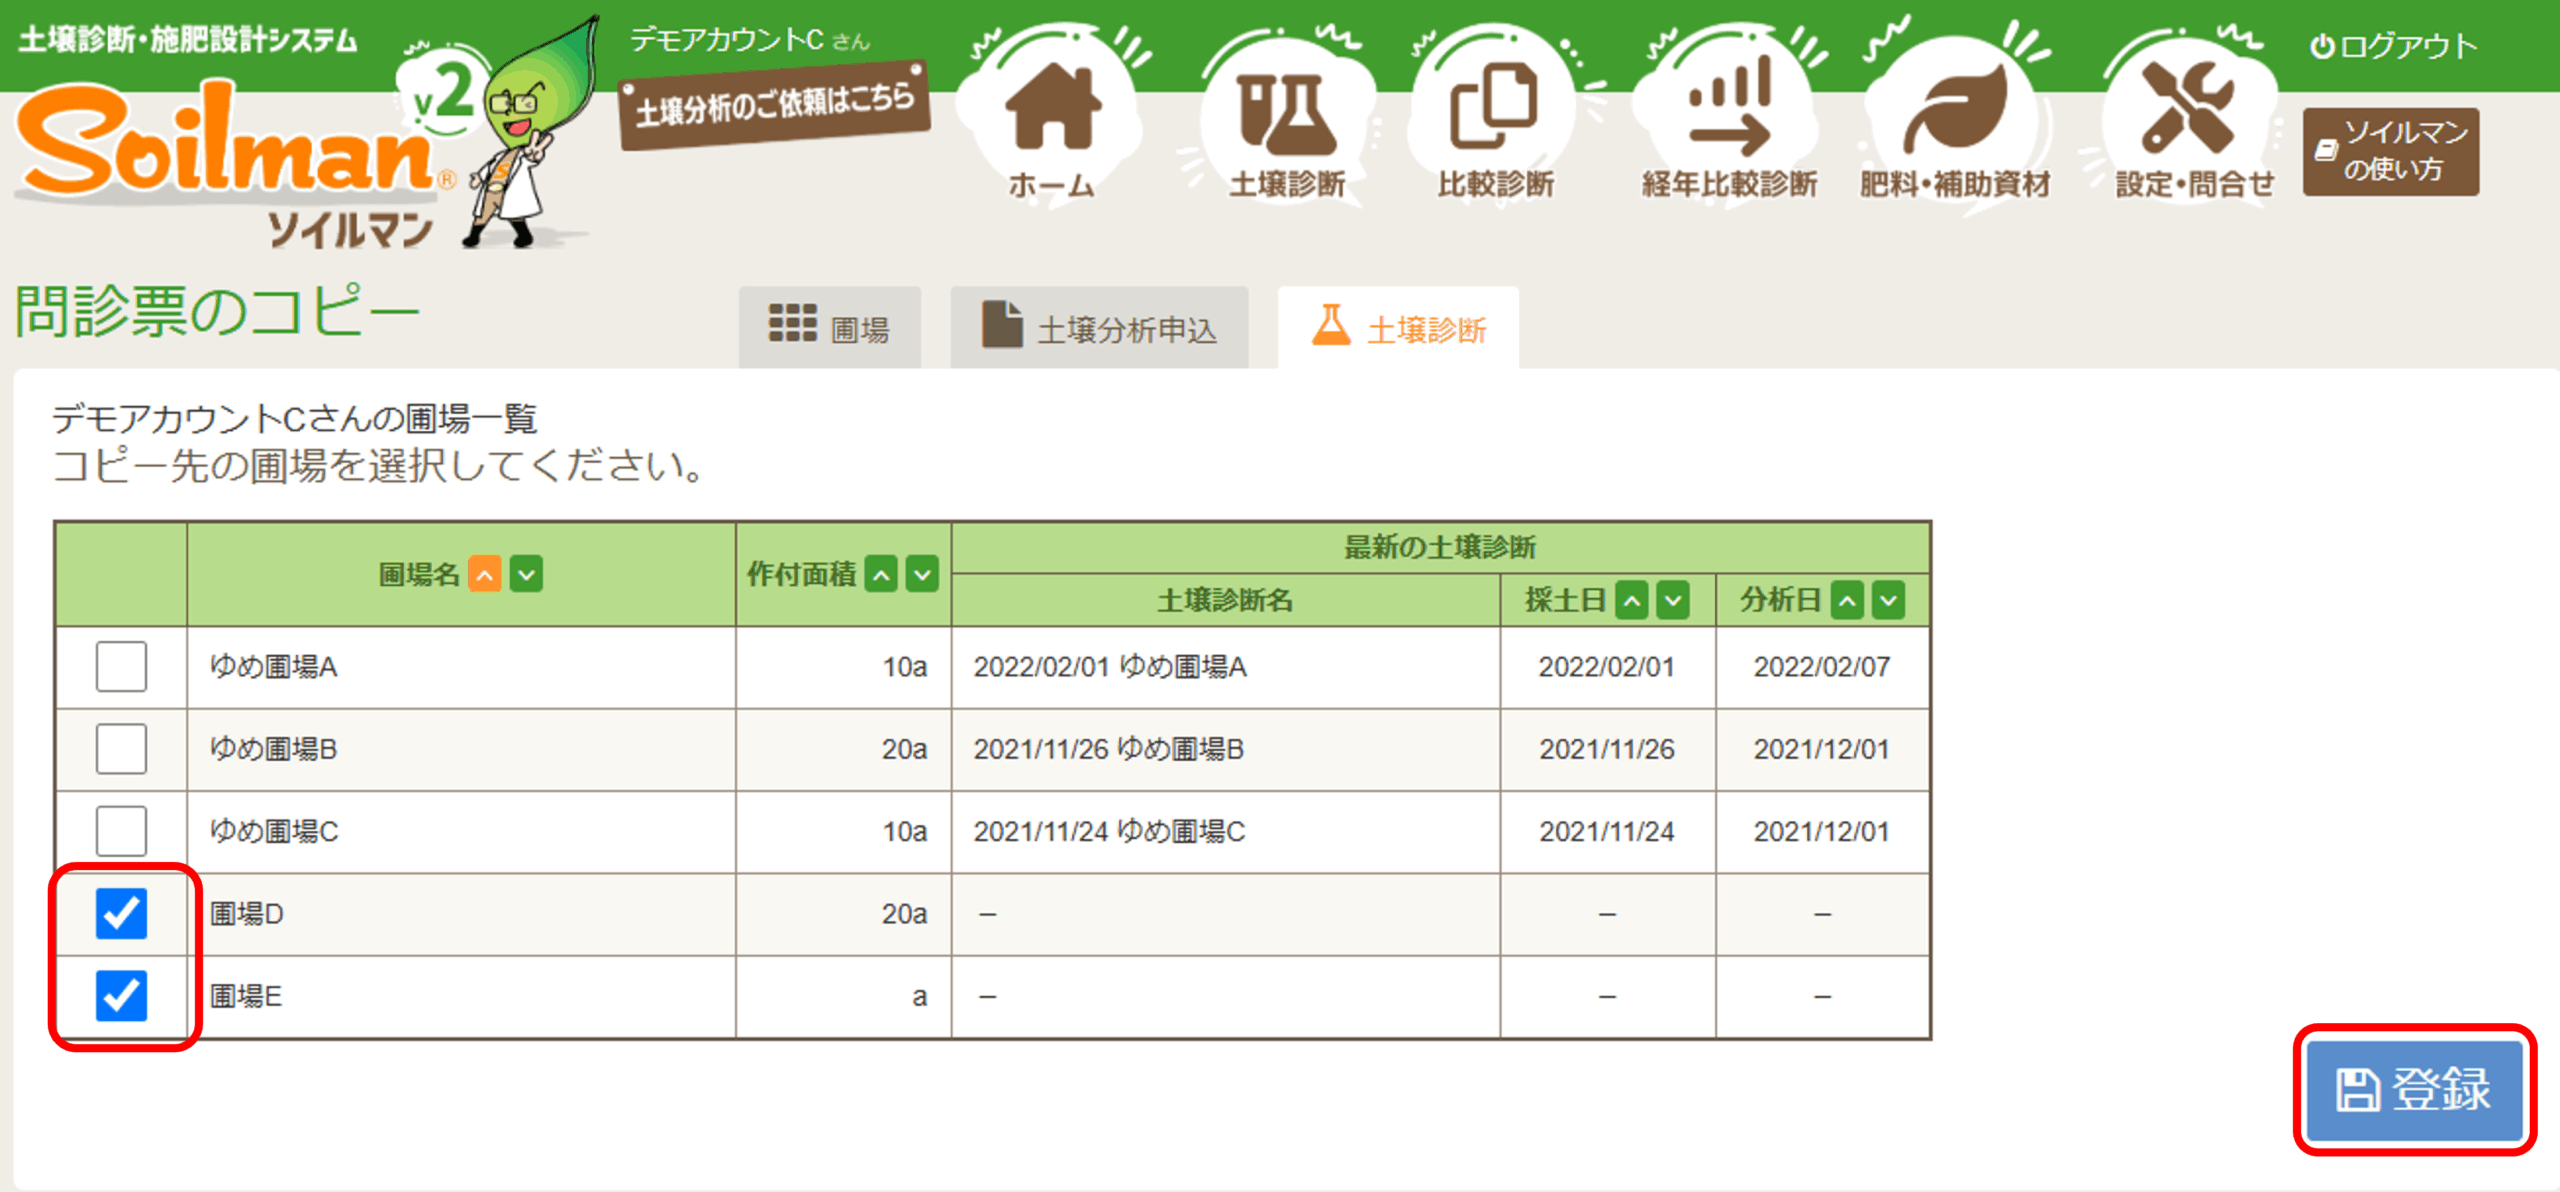The height and width of the screenshot is (1192, 2560).
Task: Click the 土壌分析のご依頼はこちら banner
Action: [x=774, y=106]
